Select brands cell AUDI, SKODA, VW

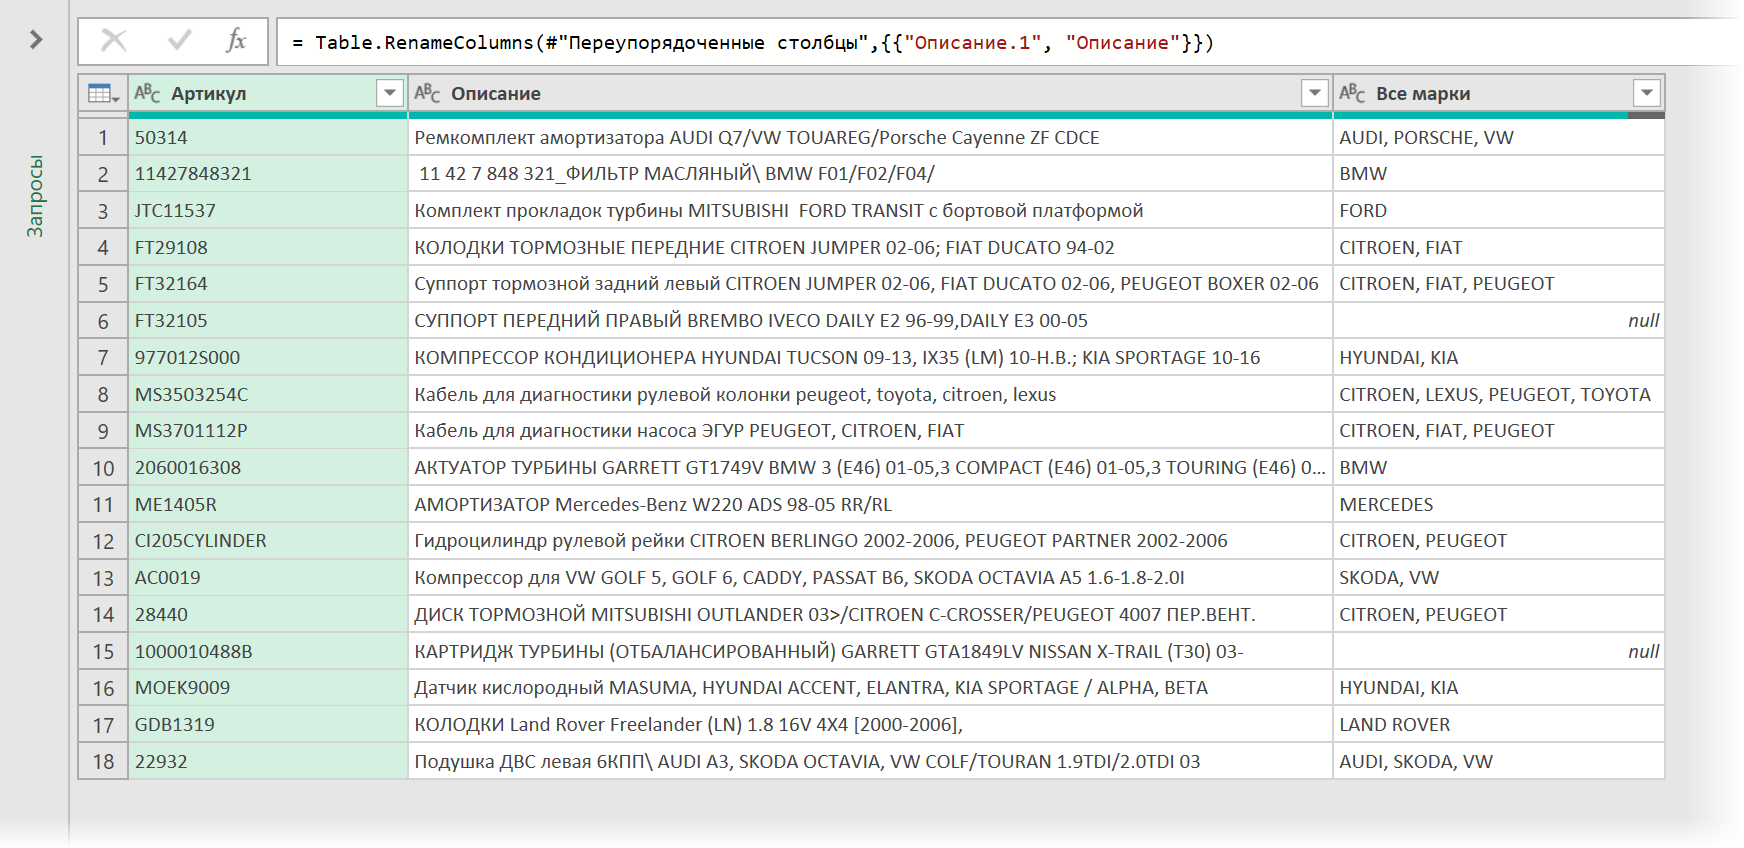(x=1499, y=762)
